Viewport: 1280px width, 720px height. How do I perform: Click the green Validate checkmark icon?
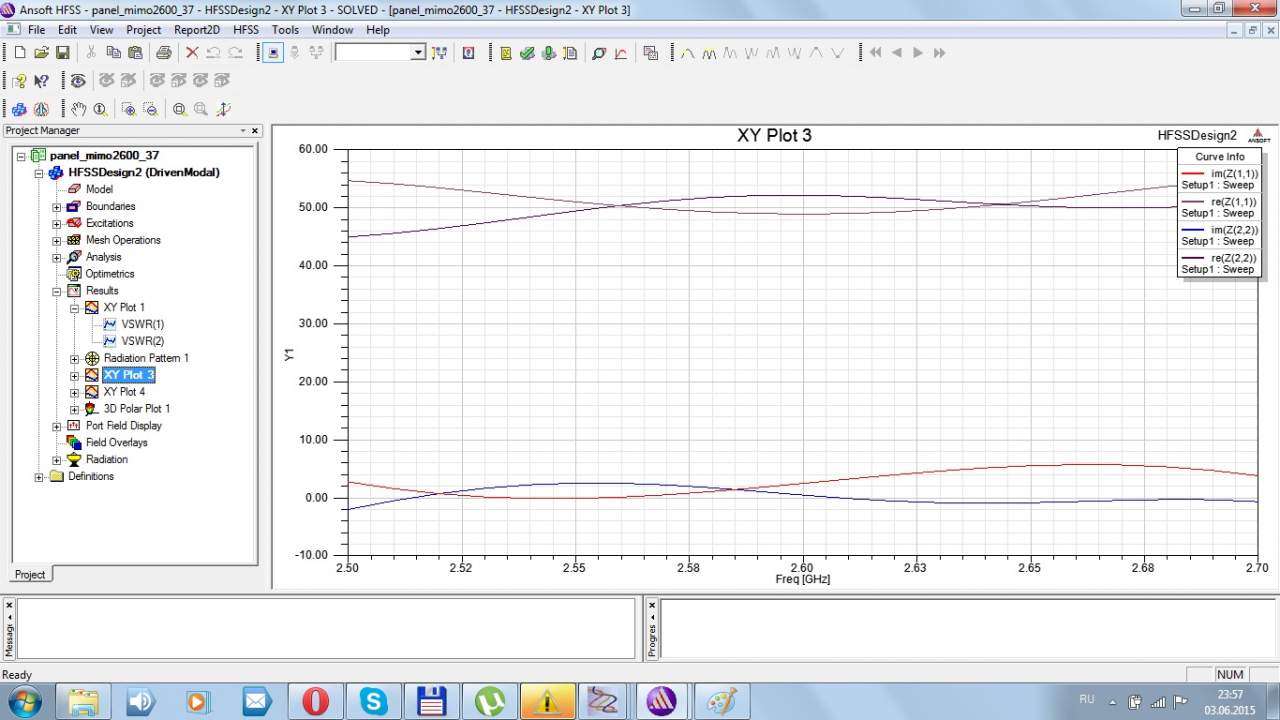[527, 53]
